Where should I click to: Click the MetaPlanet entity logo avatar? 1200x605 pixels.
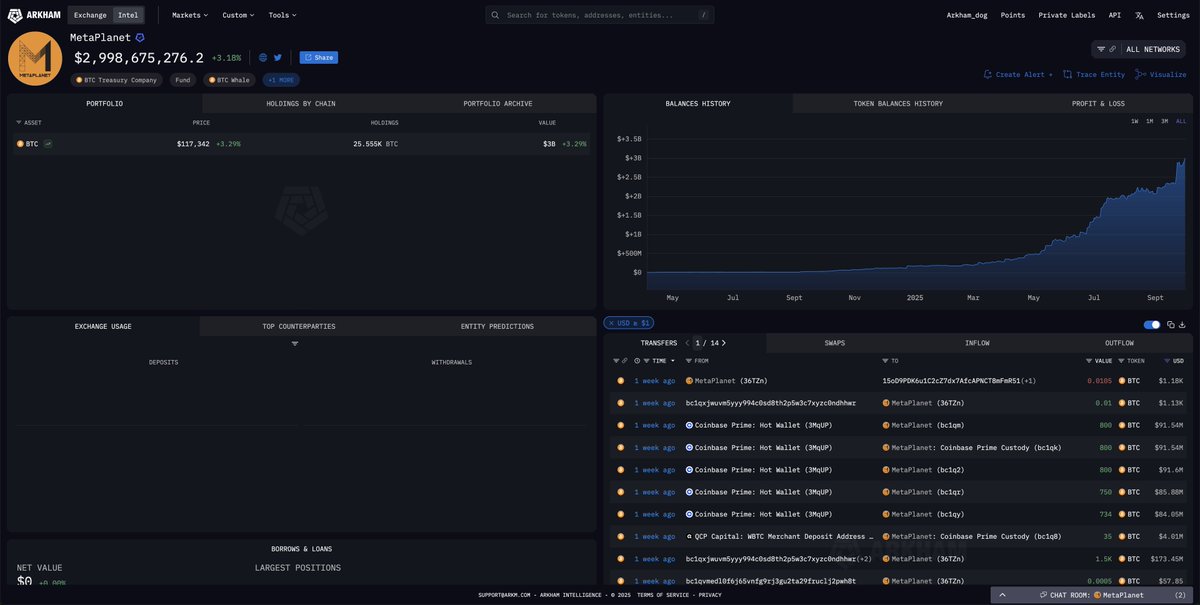[35, 59]
